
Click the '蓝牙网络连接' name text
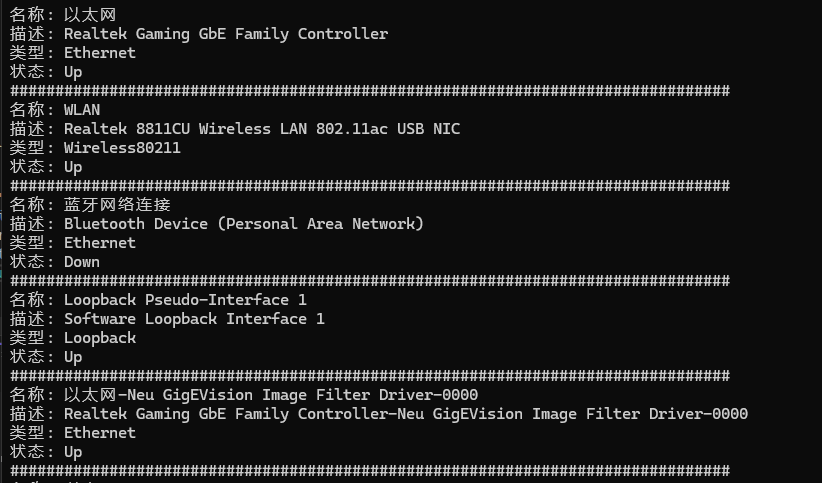pos(117,205)
